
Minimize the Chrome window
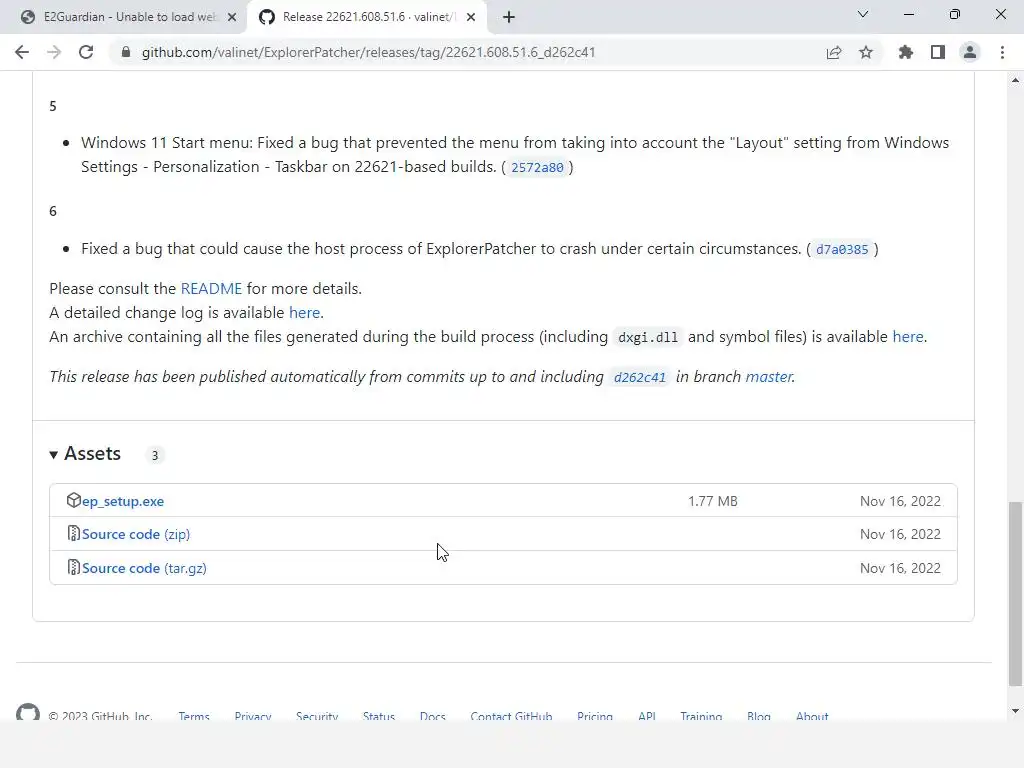tap(908, 14)
